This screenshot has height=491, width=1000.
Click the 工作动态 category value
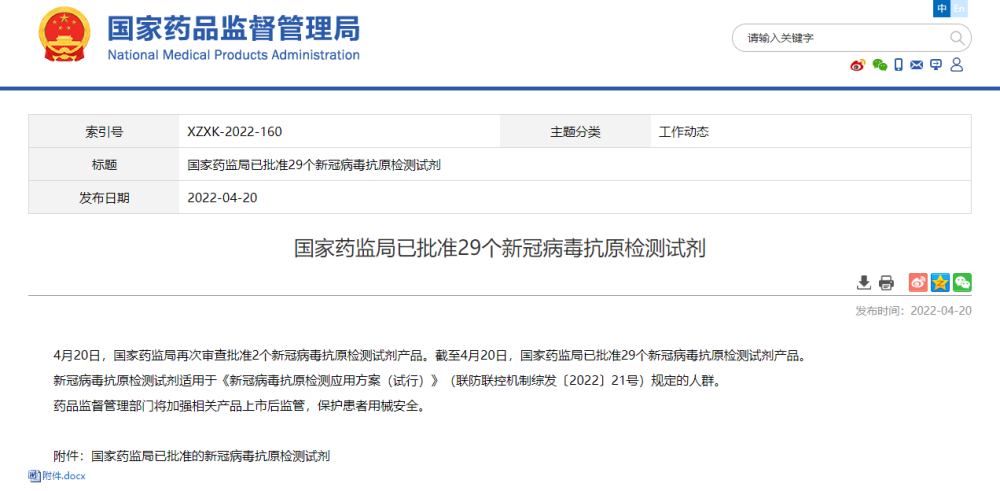coord(684,132)
